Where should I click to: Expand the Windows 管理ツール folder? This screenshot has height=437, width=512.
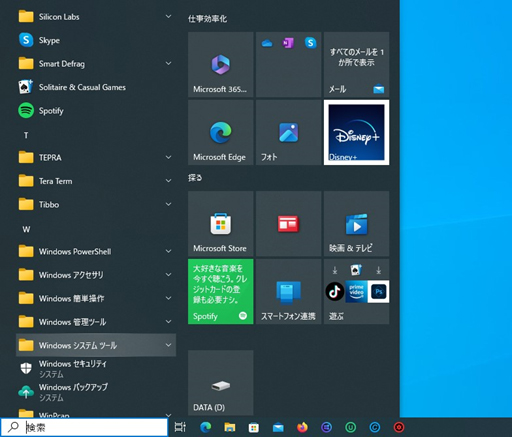tap(169, 322)
